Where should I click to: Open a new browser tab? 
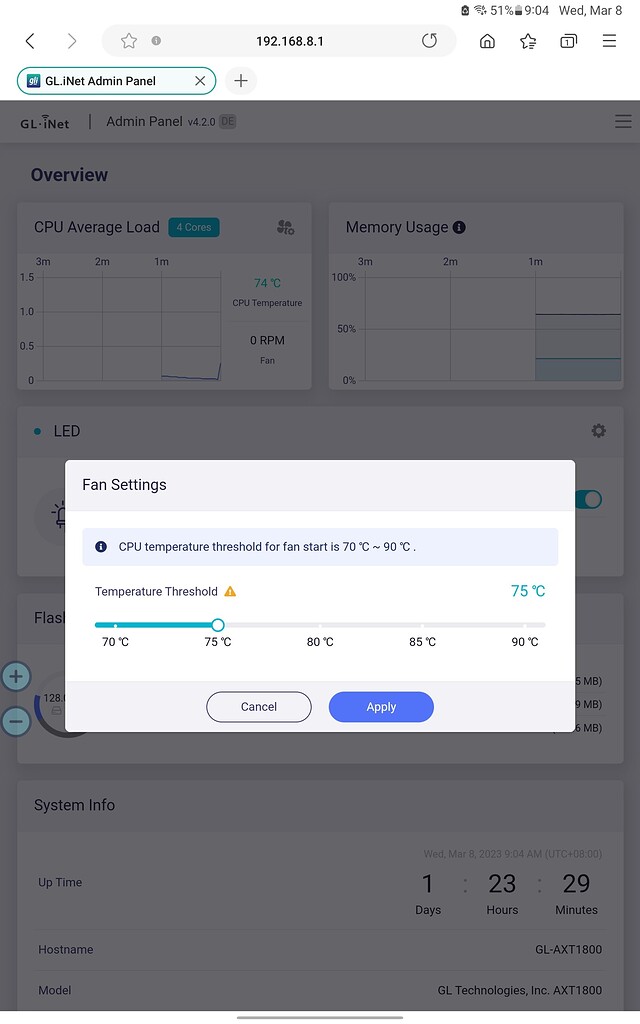[240, 81]
